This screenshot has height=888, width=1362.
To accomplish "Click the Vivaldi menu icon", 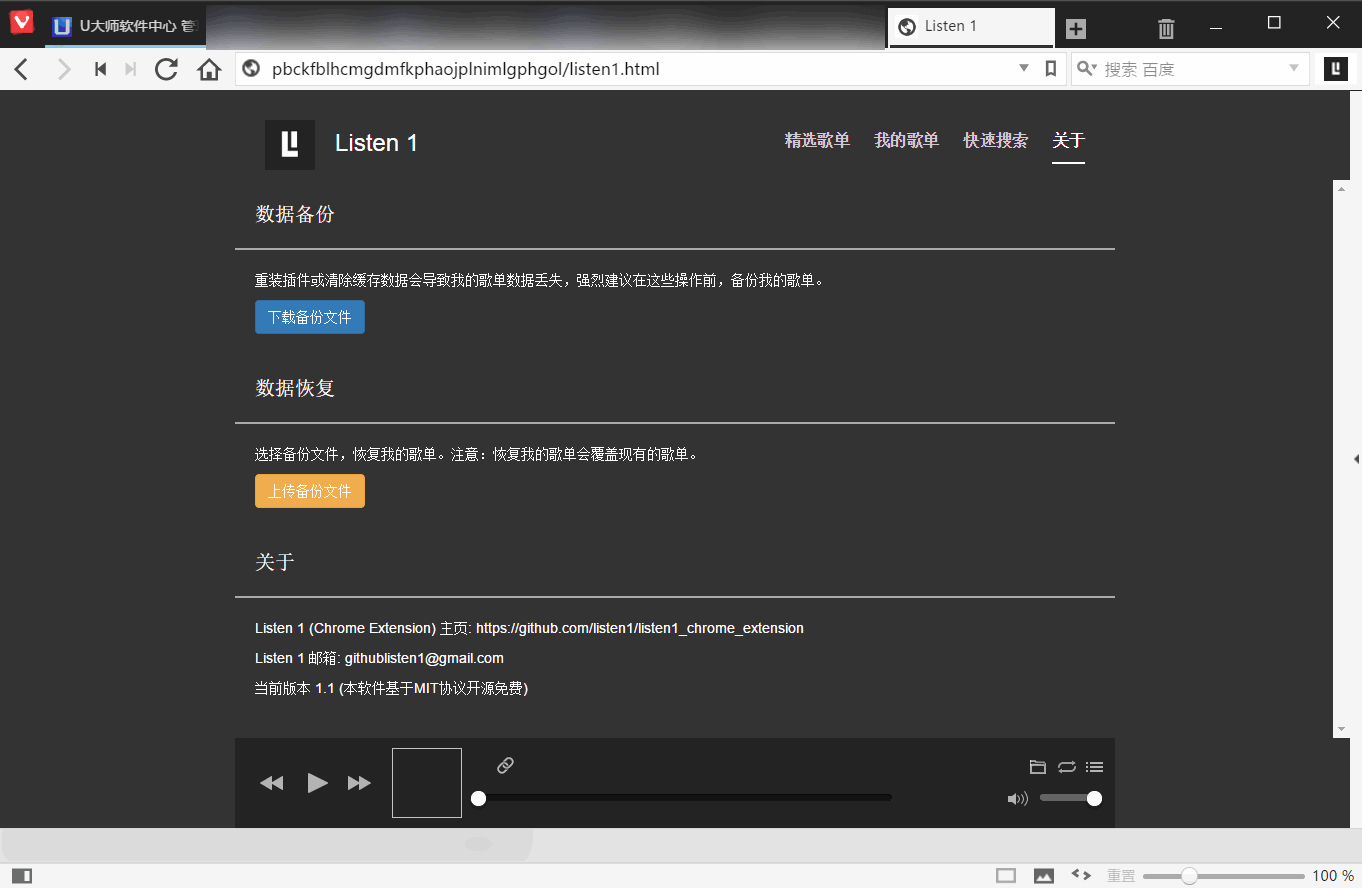I will pos(22,23).
